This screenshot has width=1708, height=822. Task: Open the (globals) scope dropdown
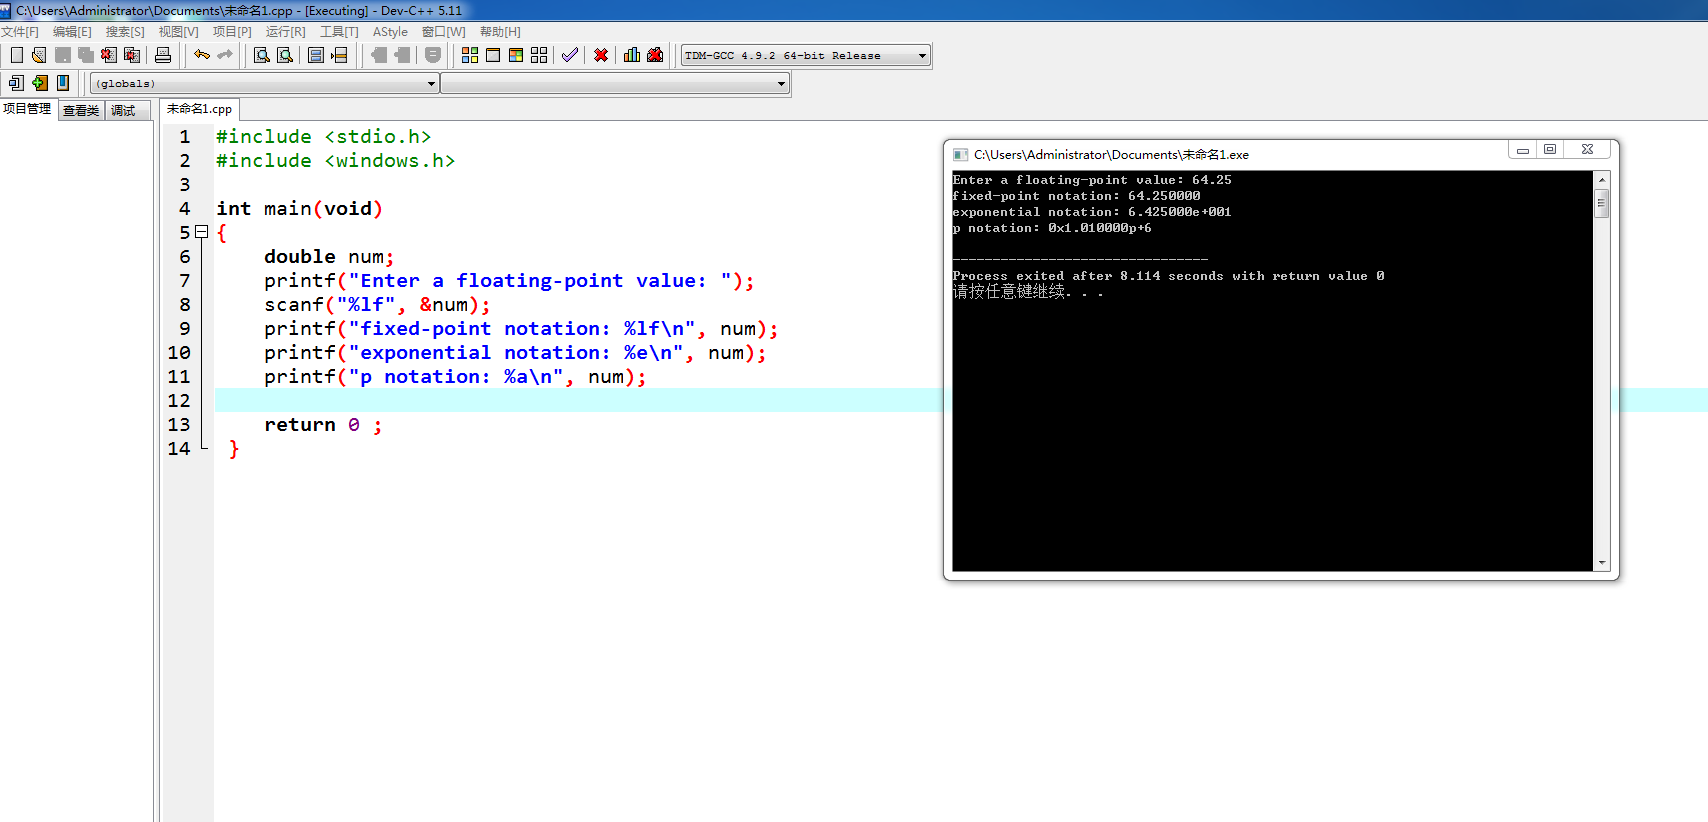click(264, 83)
